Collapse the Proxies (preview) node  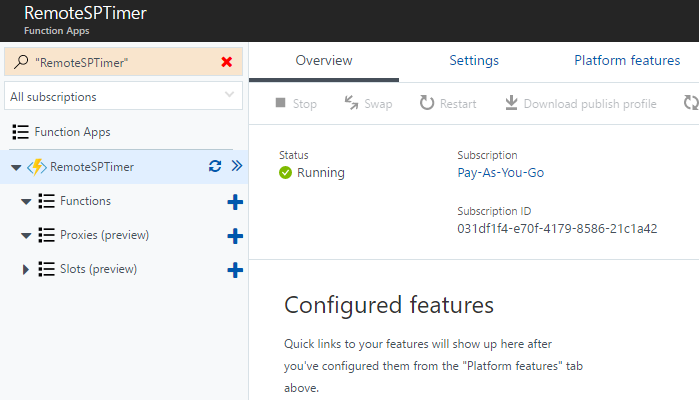click(26, 235)
